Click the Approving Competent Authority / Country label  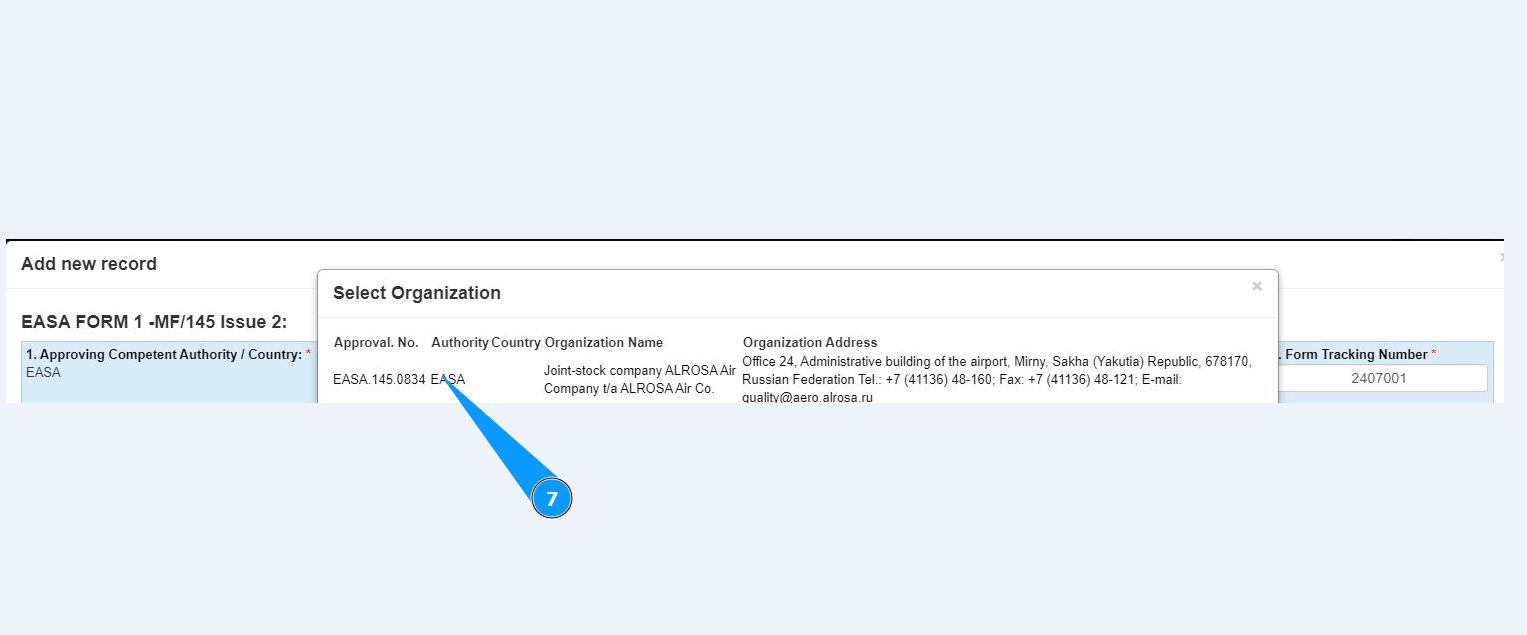point(164,354)
